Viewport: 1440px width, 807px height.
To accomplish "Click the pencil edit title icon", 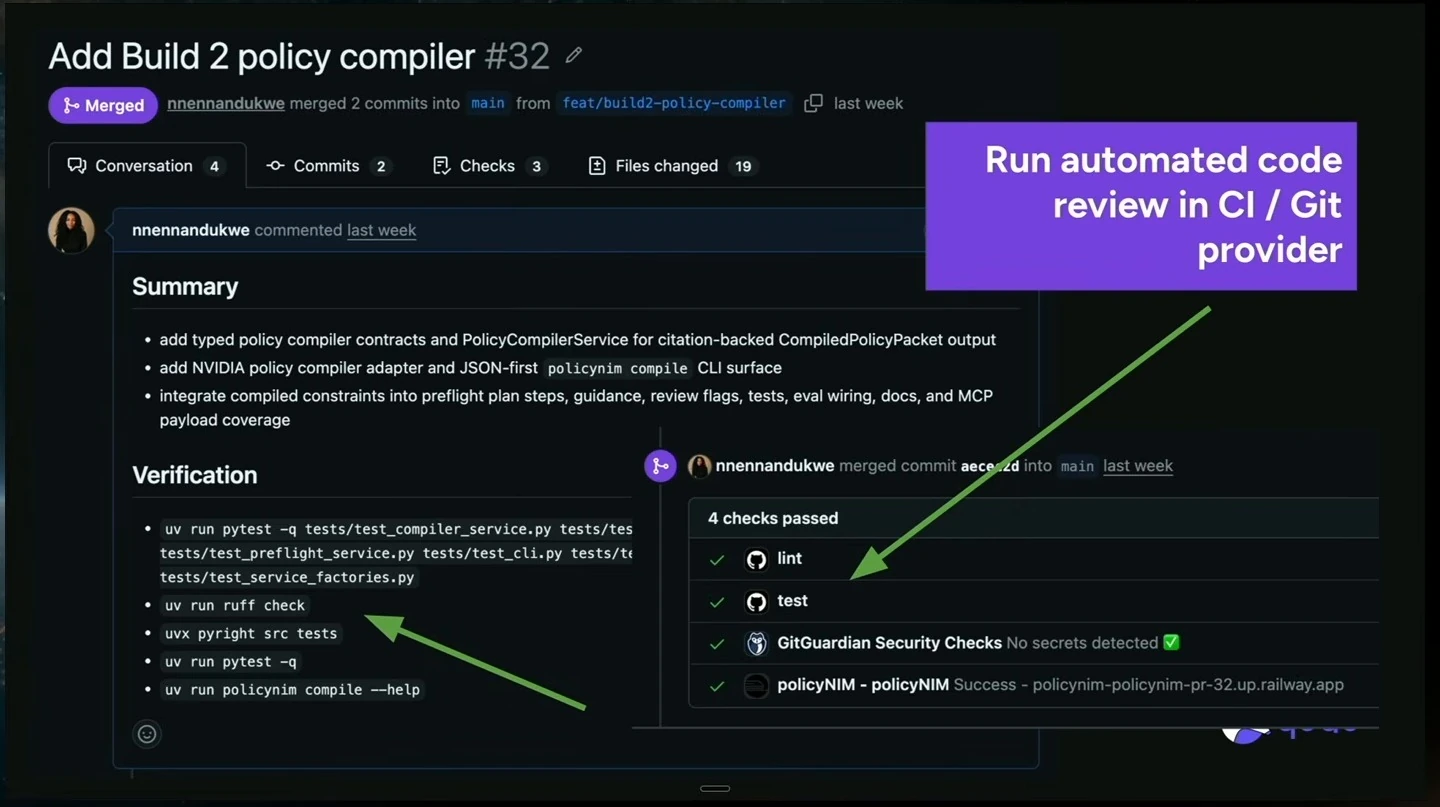I will tap(573, 56).
